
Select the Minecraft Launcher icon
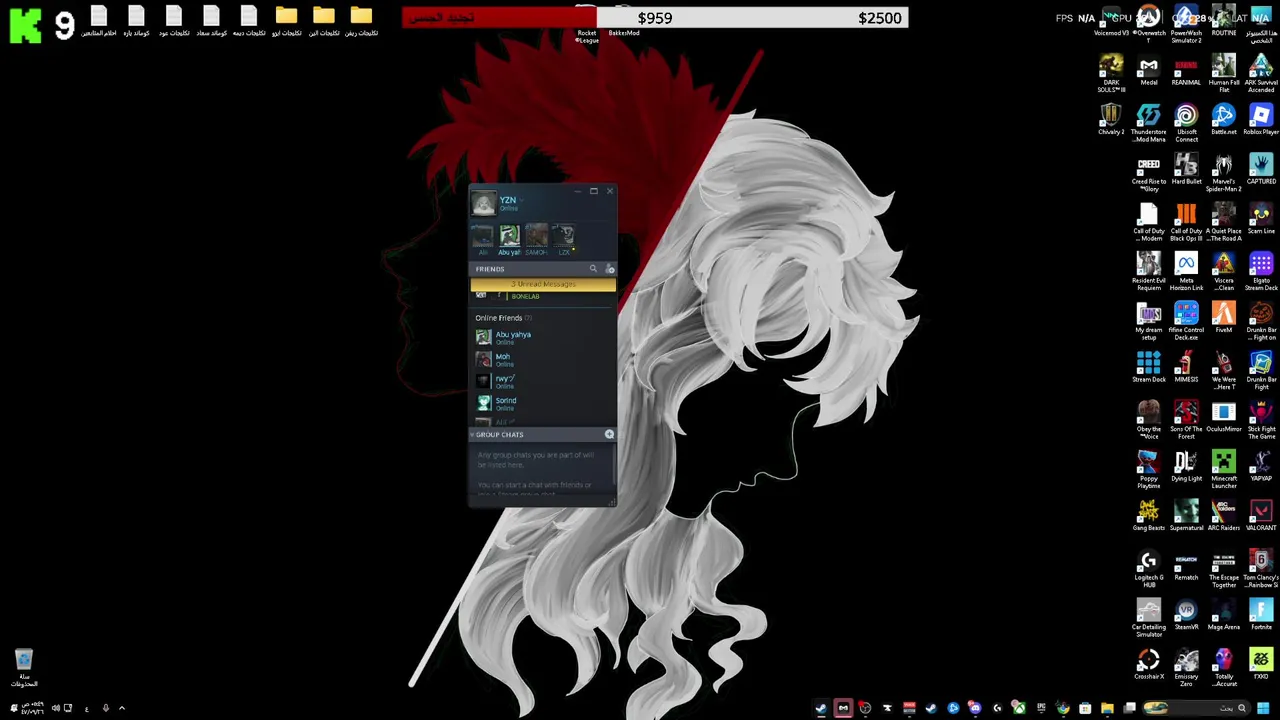[1224, 470]
